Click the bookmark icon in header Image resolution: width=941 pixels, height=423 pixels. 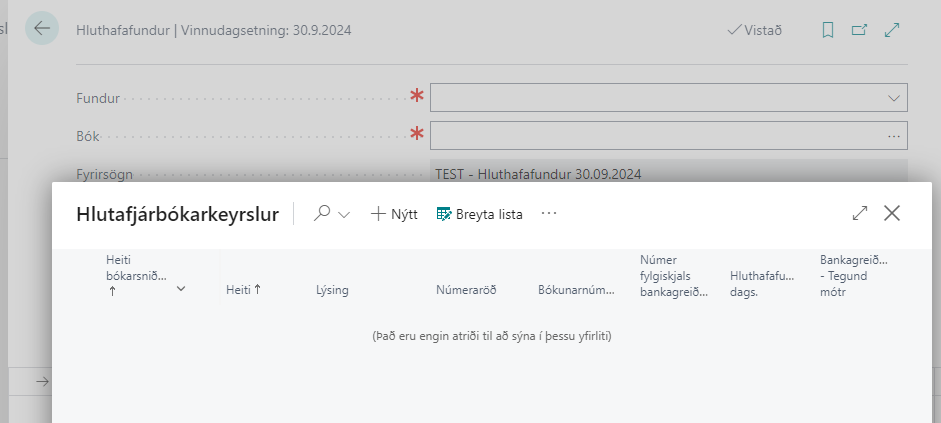click(827, 30)
